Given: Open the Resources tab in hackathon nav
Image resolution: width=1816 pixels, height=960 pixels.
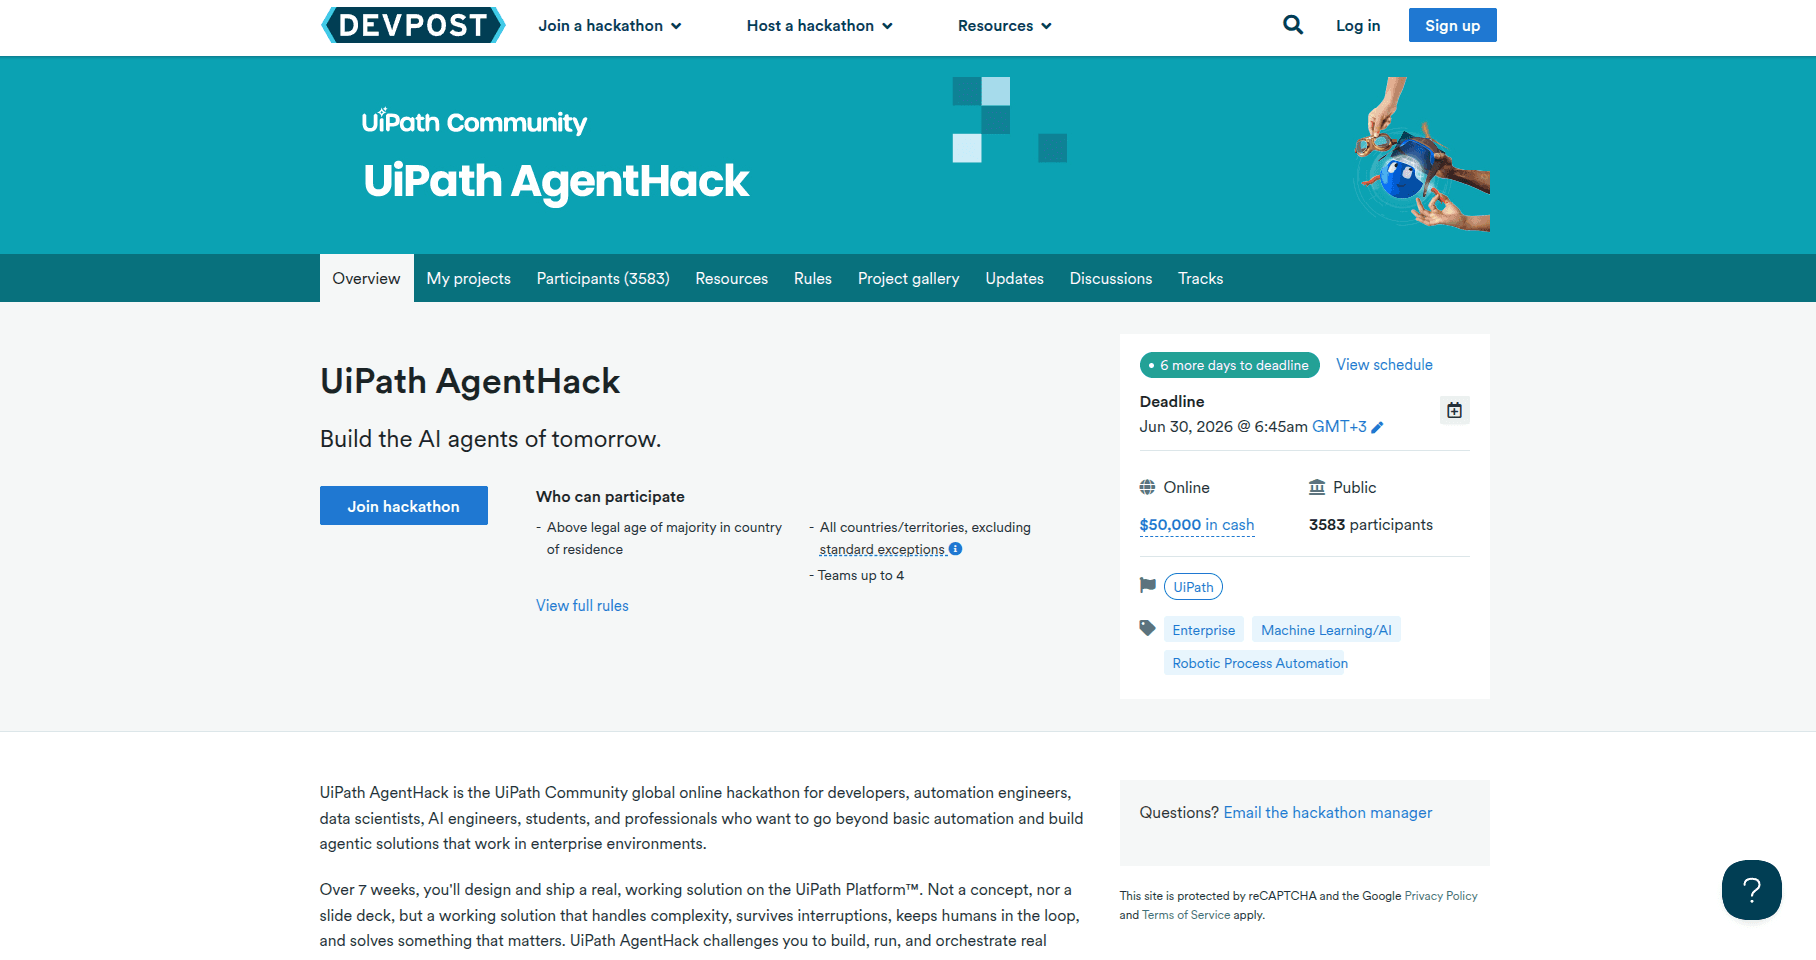Looking at the screenshot, I should click(x=731, y=278).
